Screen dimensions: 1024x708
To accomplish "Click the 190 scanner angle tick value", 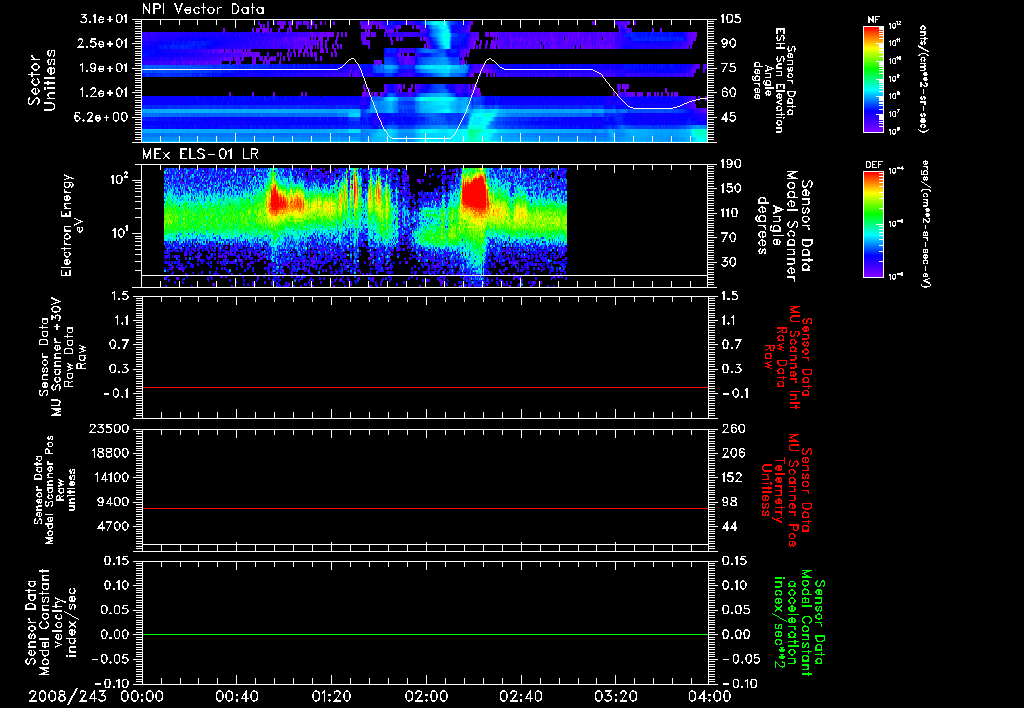I will point(731,164).
